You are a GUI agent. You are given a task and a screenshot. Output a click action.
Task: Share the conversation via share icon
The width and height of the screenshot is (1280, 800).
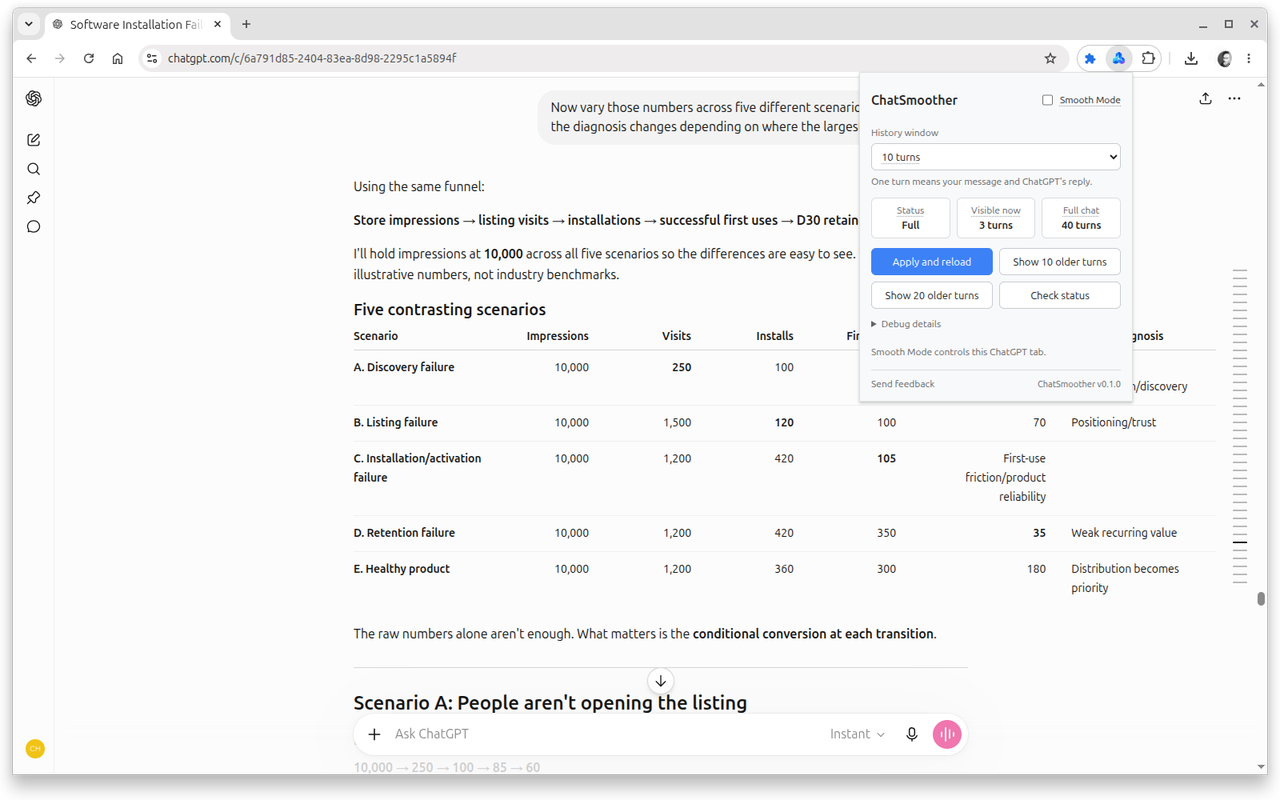pyautogui.click(x=1206, y=98)
